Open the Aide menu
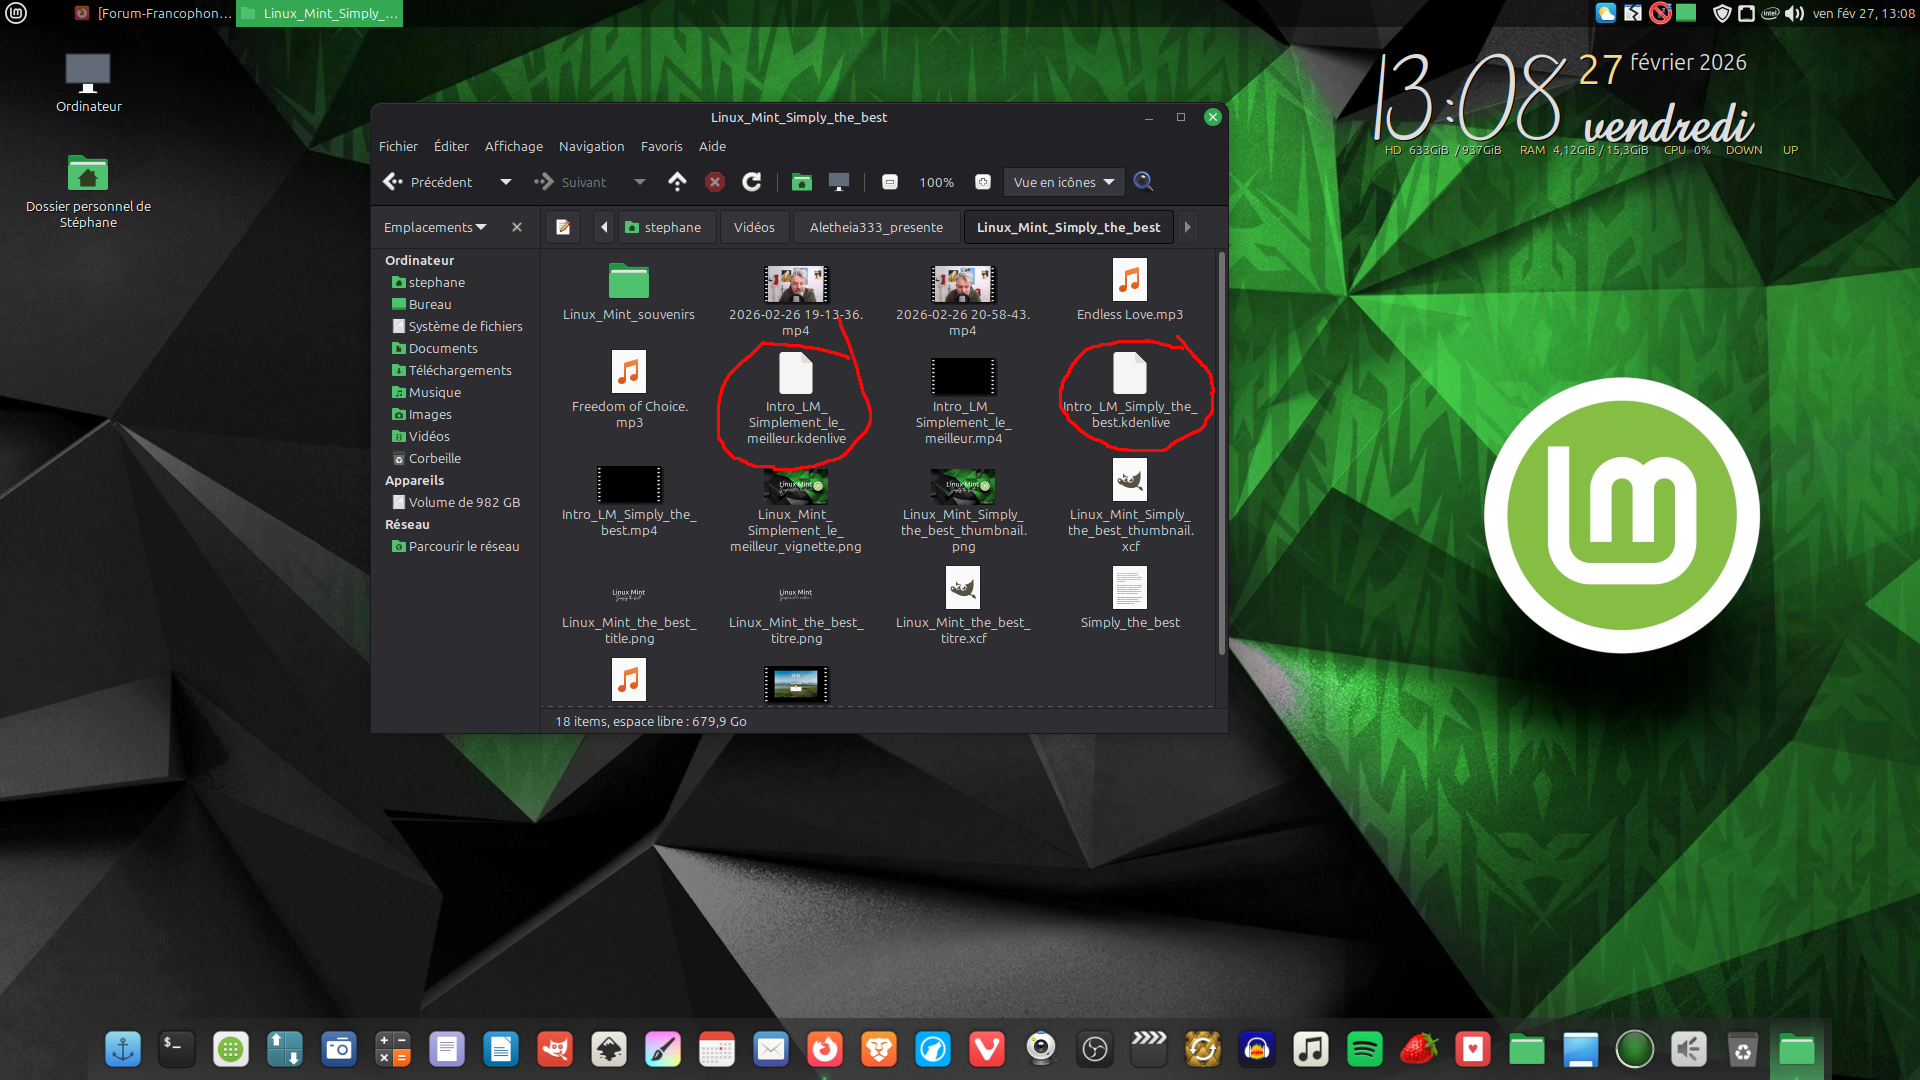This screenshot has height=1080, width=1920. click(713, 146)
